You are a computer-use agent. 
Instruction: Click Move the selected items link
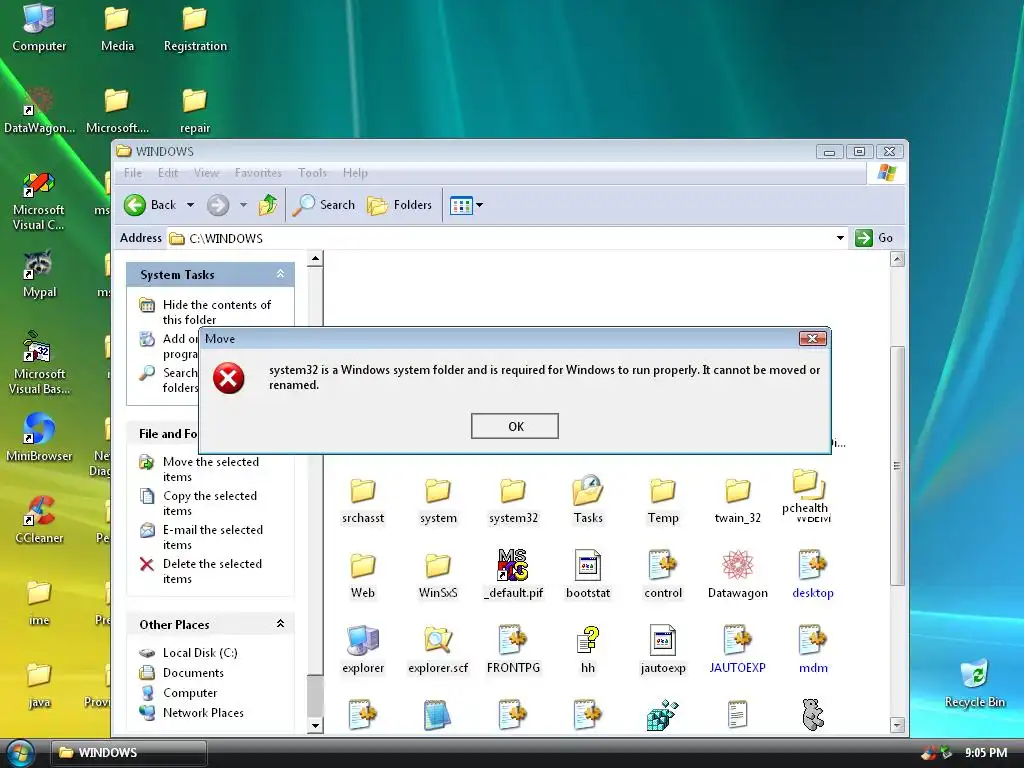tap(210, 469)
